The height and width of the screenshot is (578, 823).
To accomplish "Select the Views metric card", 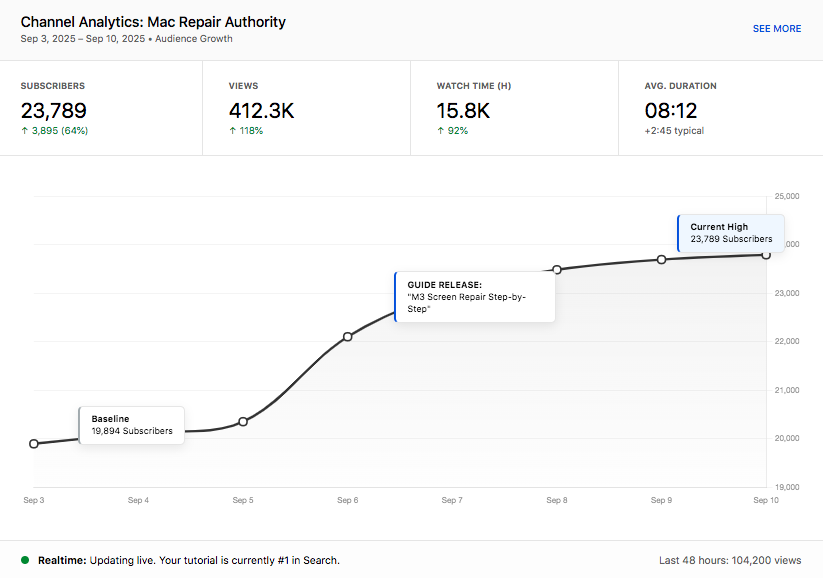I will tap(306, 108).
